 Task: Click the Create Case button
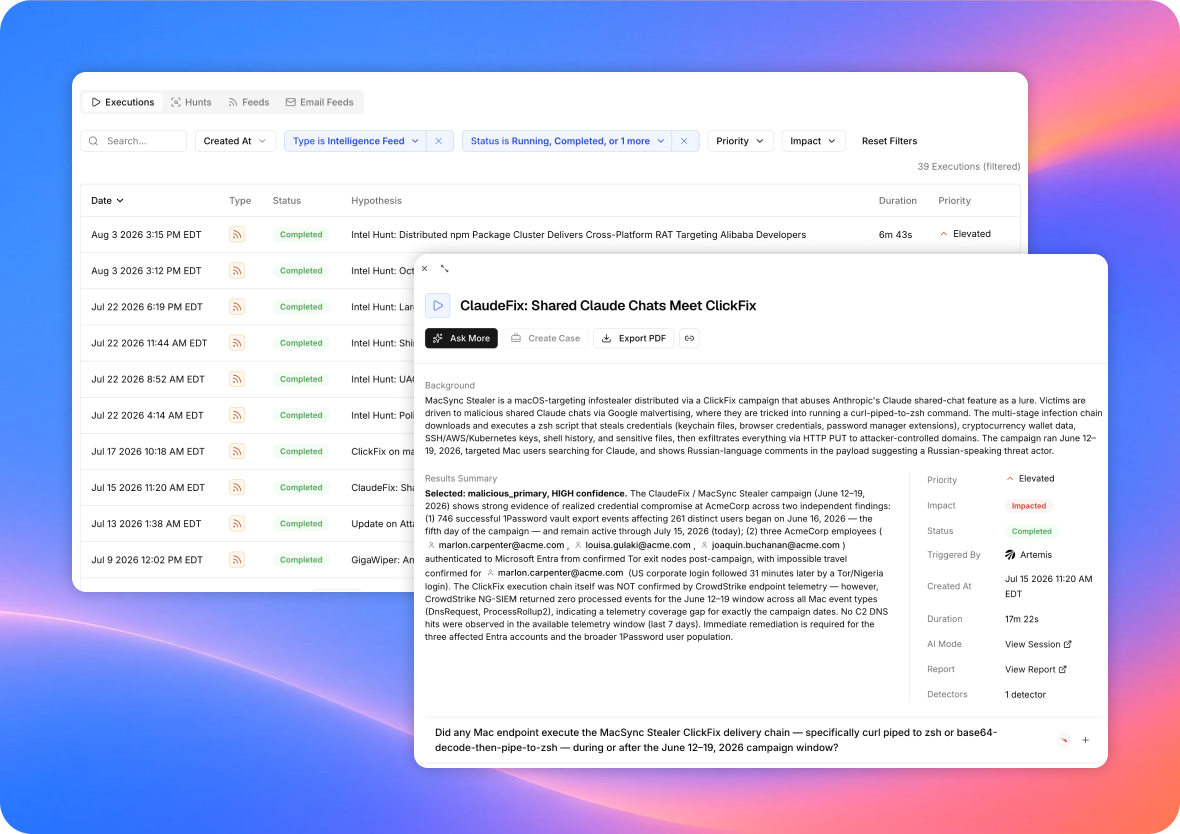pyautogui.click(x=546, y=339)
